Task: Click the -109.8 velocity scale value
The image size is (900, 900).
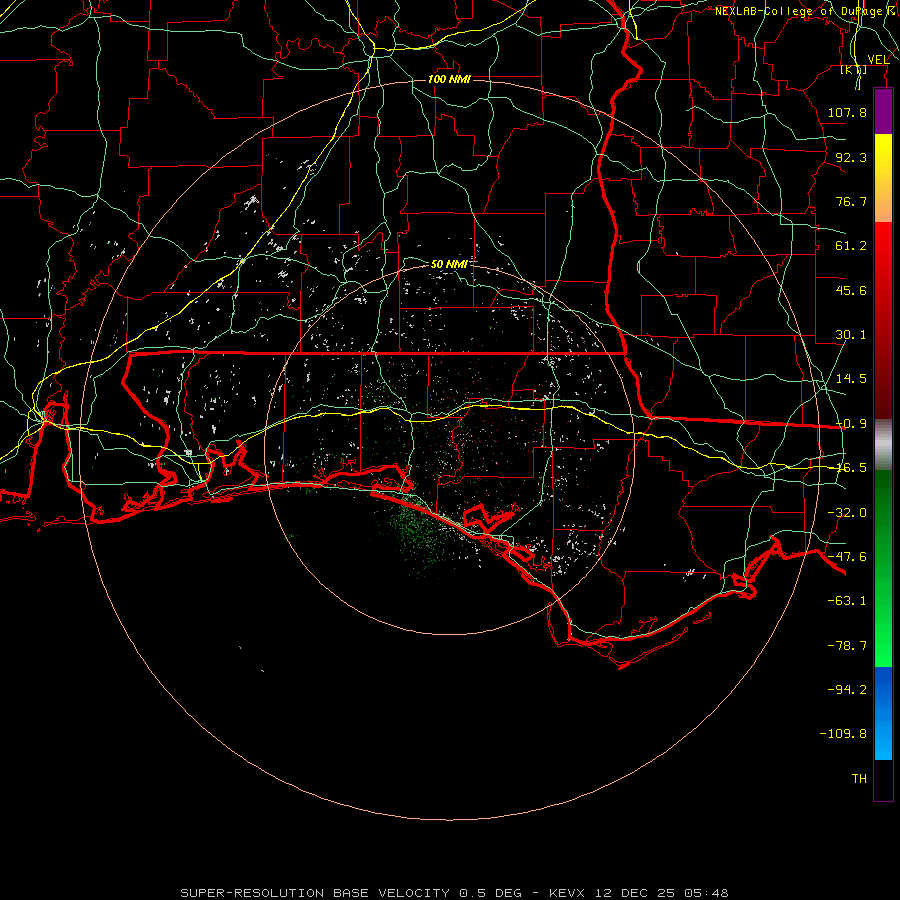Action: (x=843, y=734)
